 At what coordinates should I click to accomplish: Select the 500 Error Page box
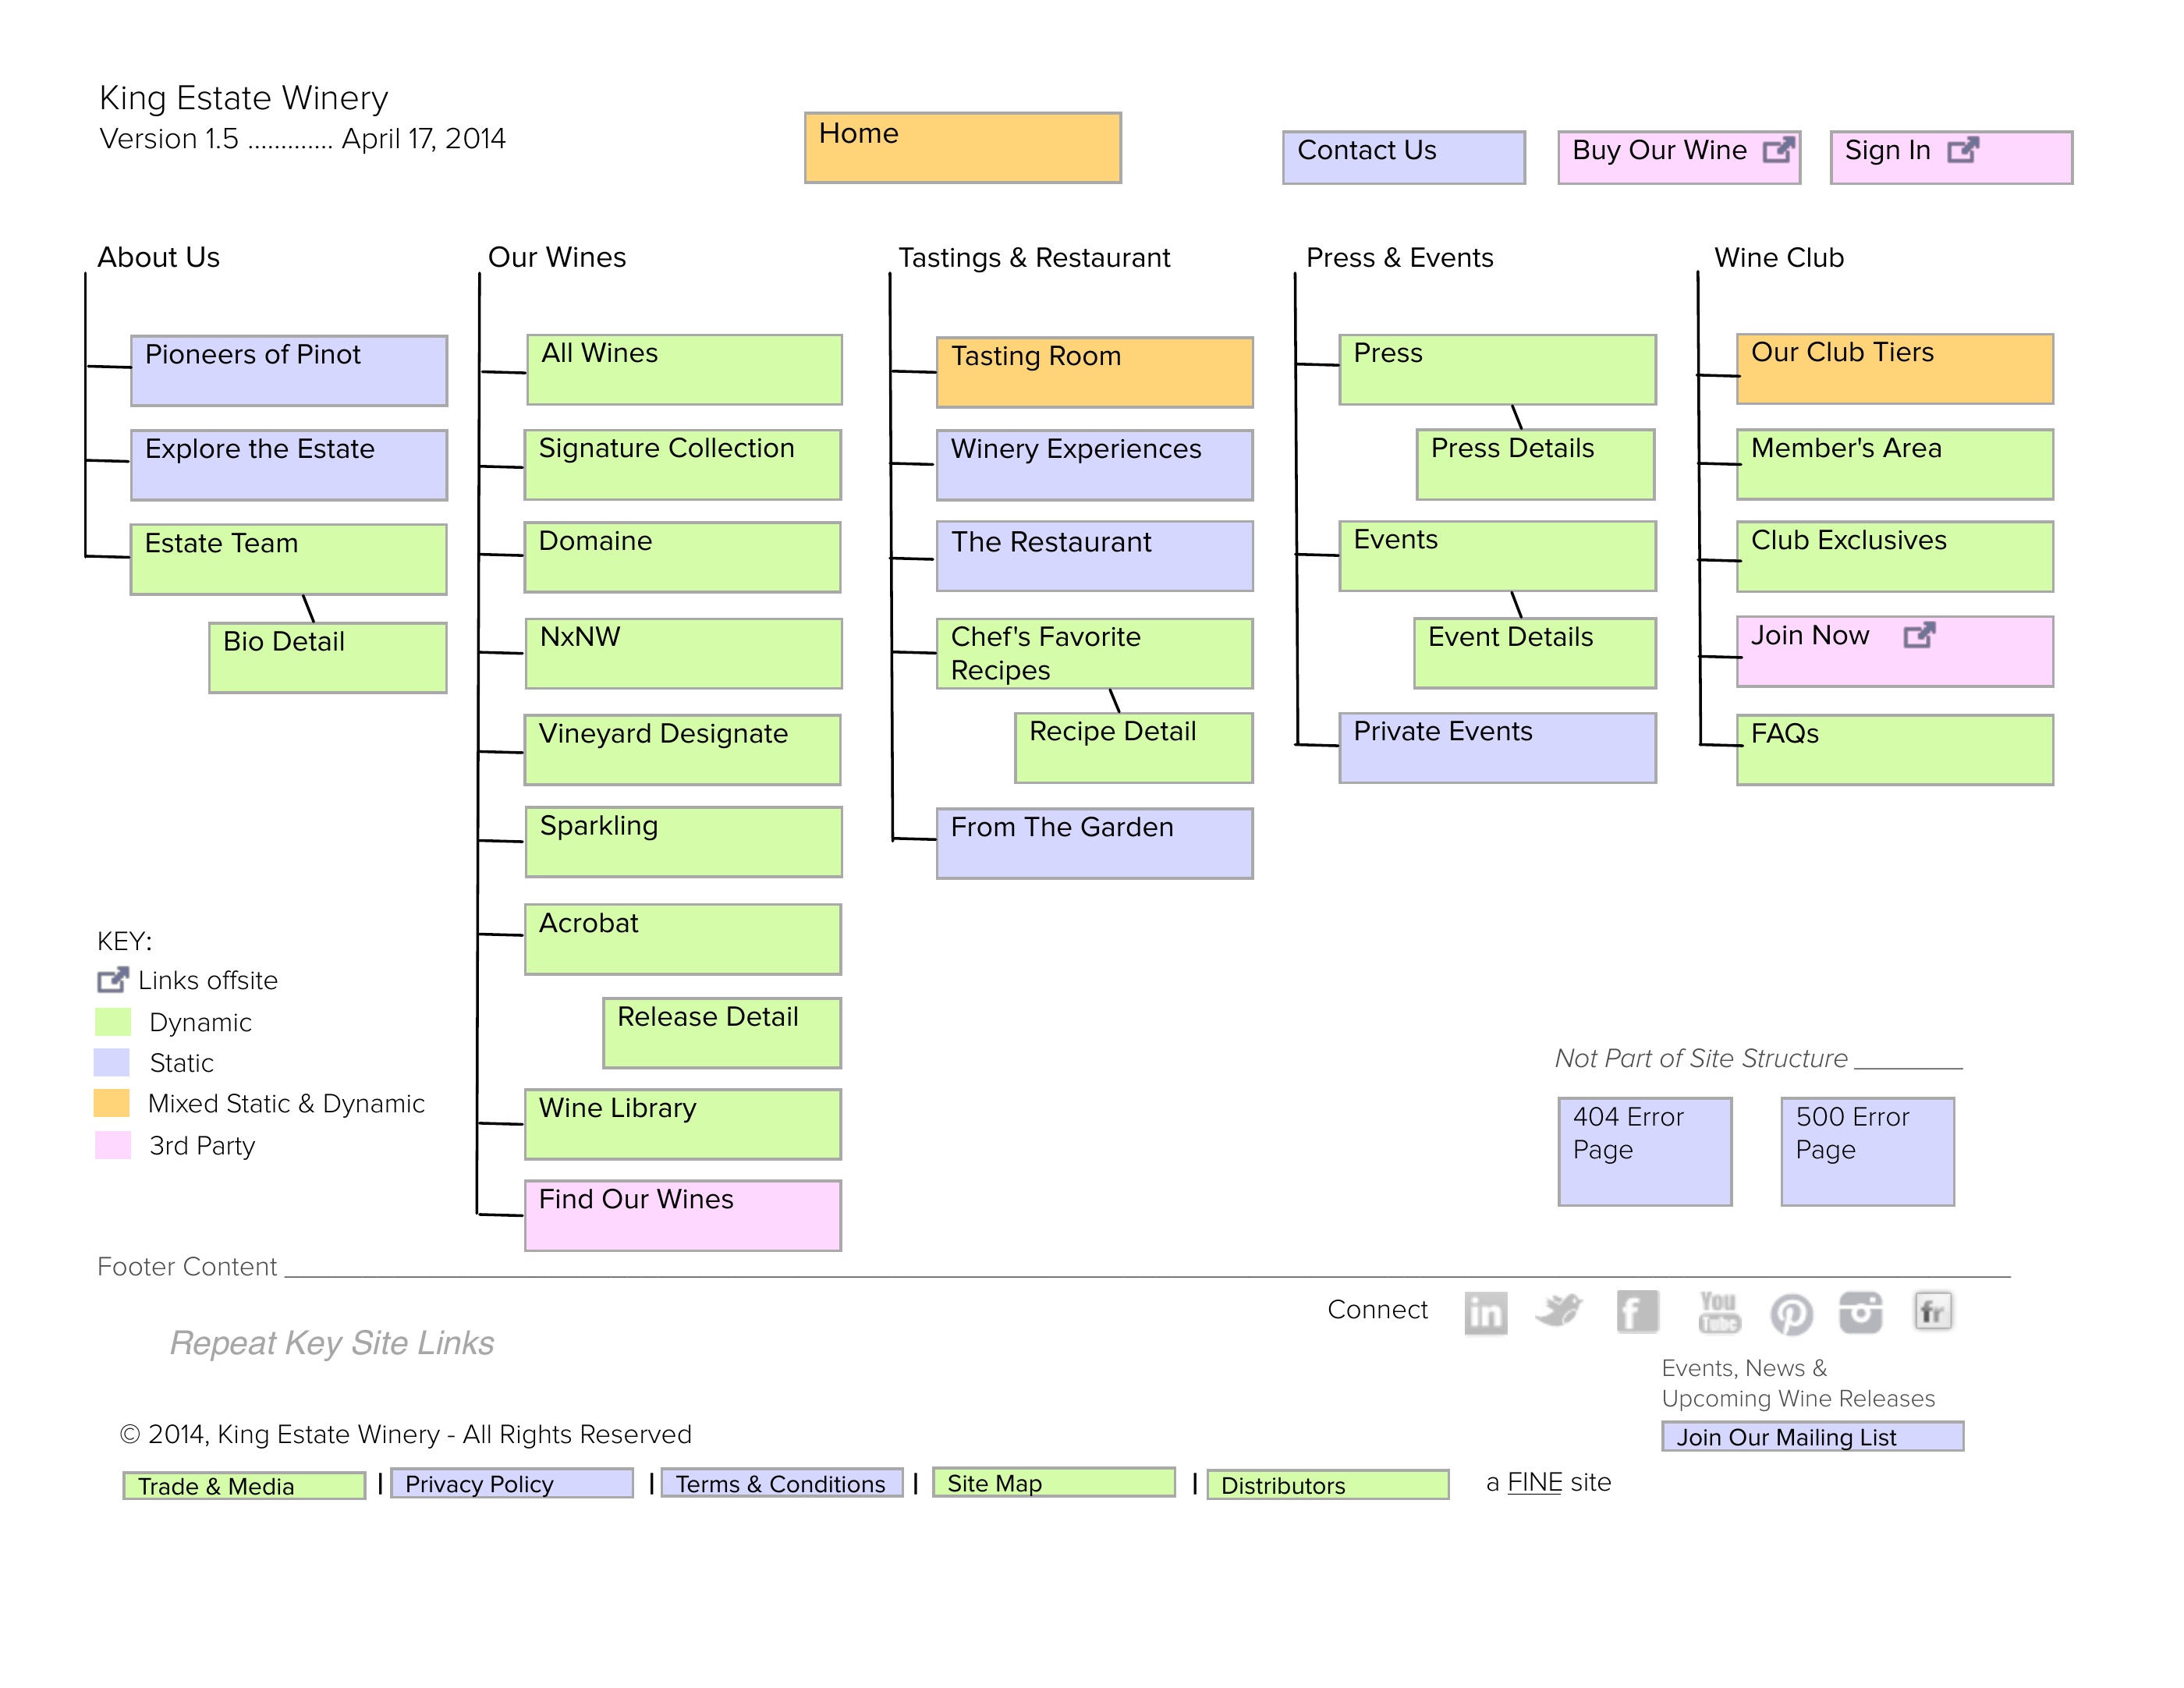click(x=1868, y=1152)
